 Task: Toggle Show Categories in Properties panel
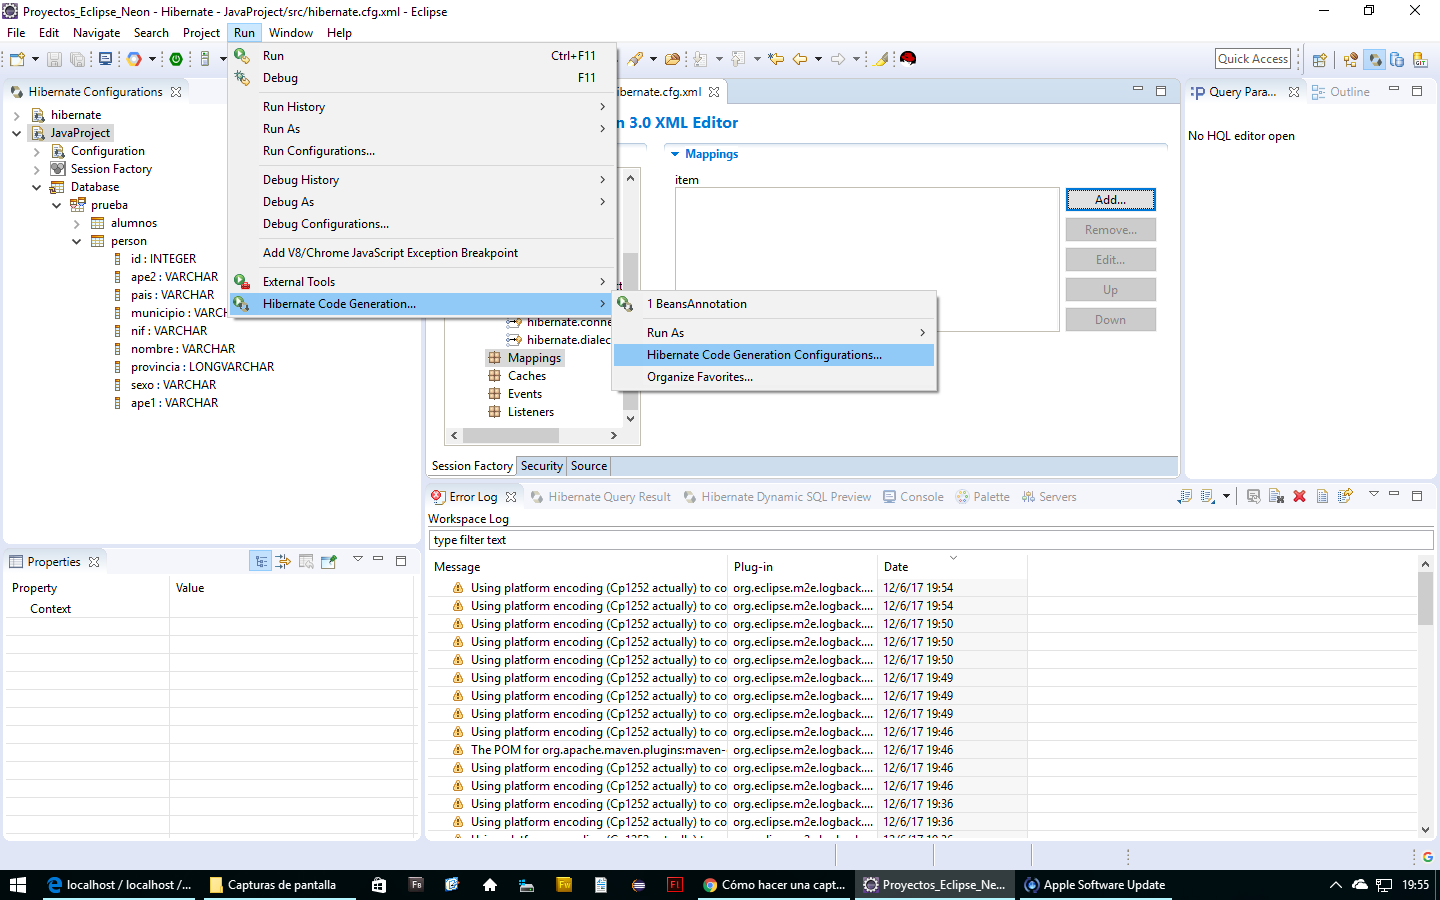point(261,561)
